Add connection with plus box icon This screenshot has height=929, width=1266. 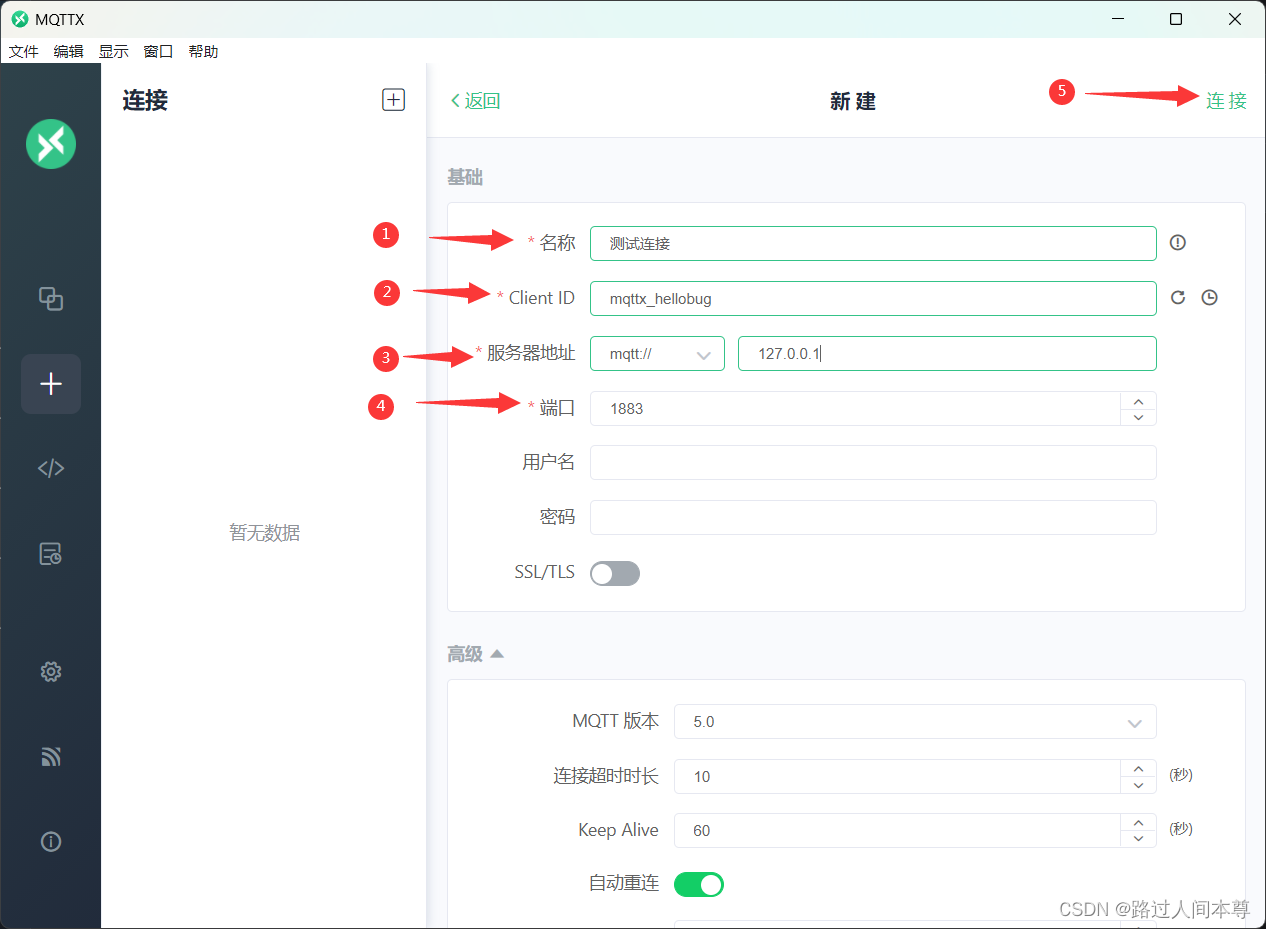click(x=394, y=100)
